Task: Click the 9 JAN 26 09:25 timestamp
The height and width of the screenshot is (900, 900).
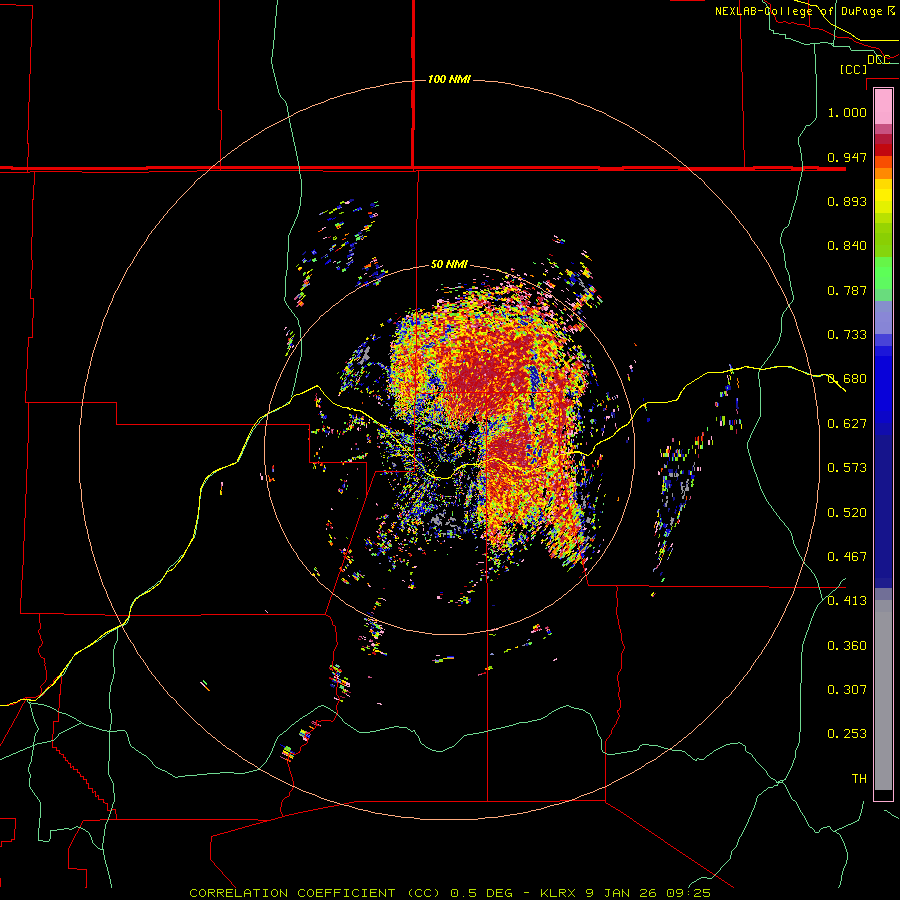Action: click(647, 893)
